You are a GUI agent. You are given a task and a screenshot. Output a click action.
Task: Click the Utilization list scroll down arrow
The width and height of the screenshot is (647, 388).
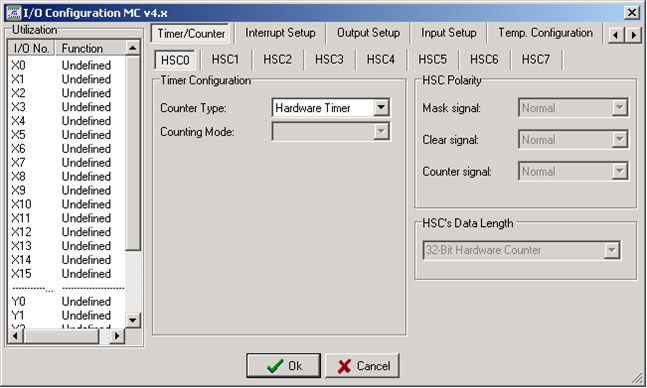click(132, 320)
